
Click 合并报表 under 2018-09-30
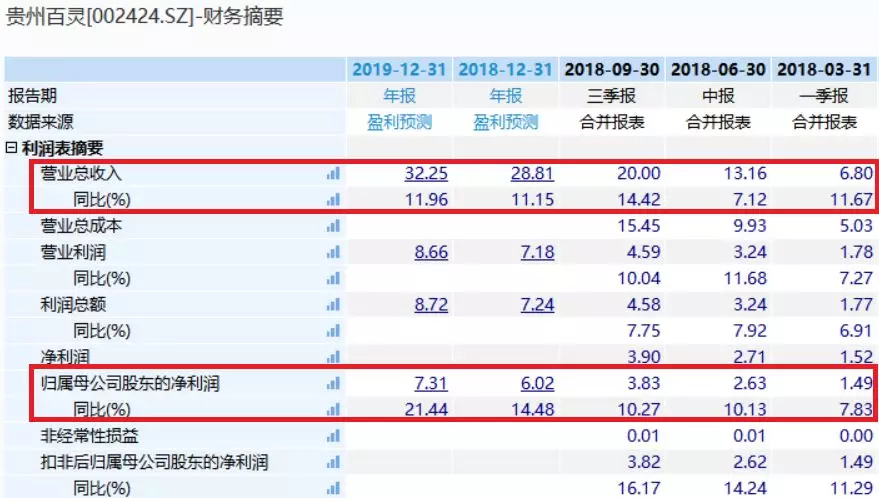(x=612, y=122)
